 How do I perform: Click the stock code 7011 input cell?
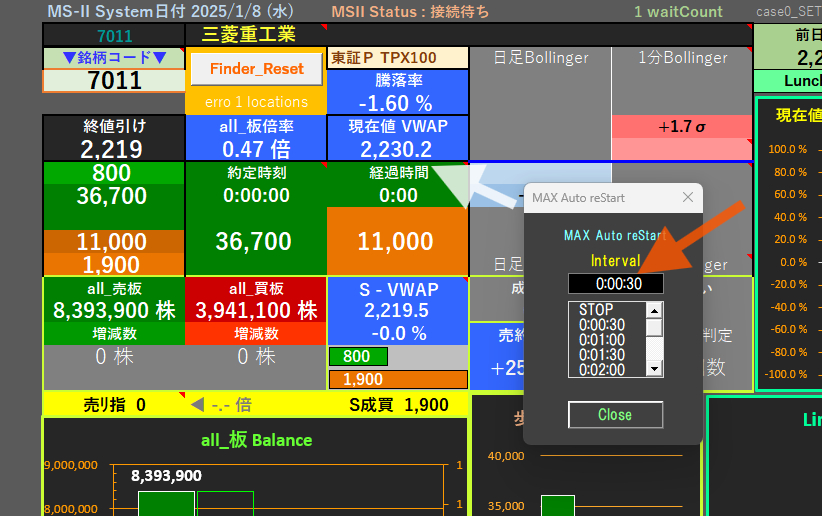tap(114, 81)
